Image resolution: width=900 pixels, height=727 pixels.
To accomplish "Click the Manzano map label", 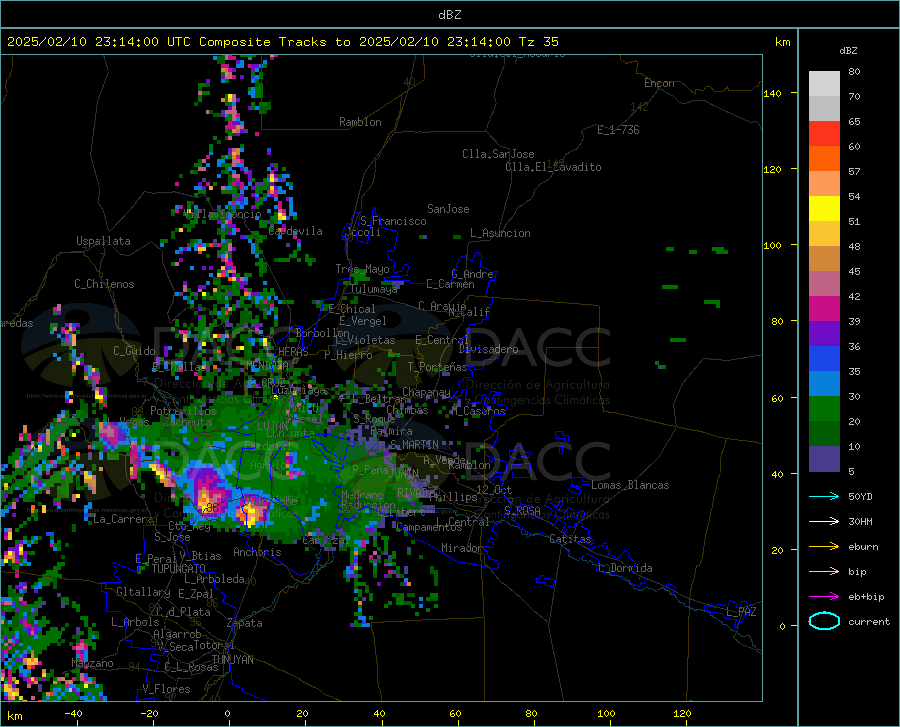I will pyautogui.click(x=92, y=663).
